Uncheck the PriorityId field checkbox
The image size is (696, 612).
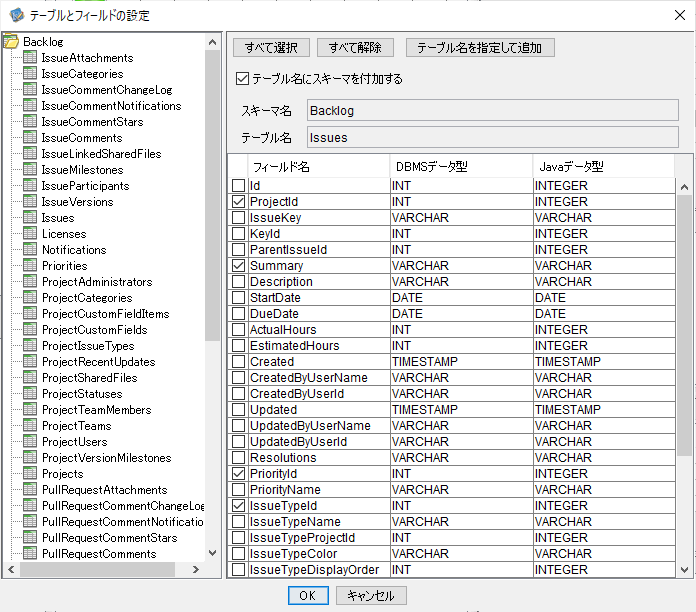coord(238,473)
